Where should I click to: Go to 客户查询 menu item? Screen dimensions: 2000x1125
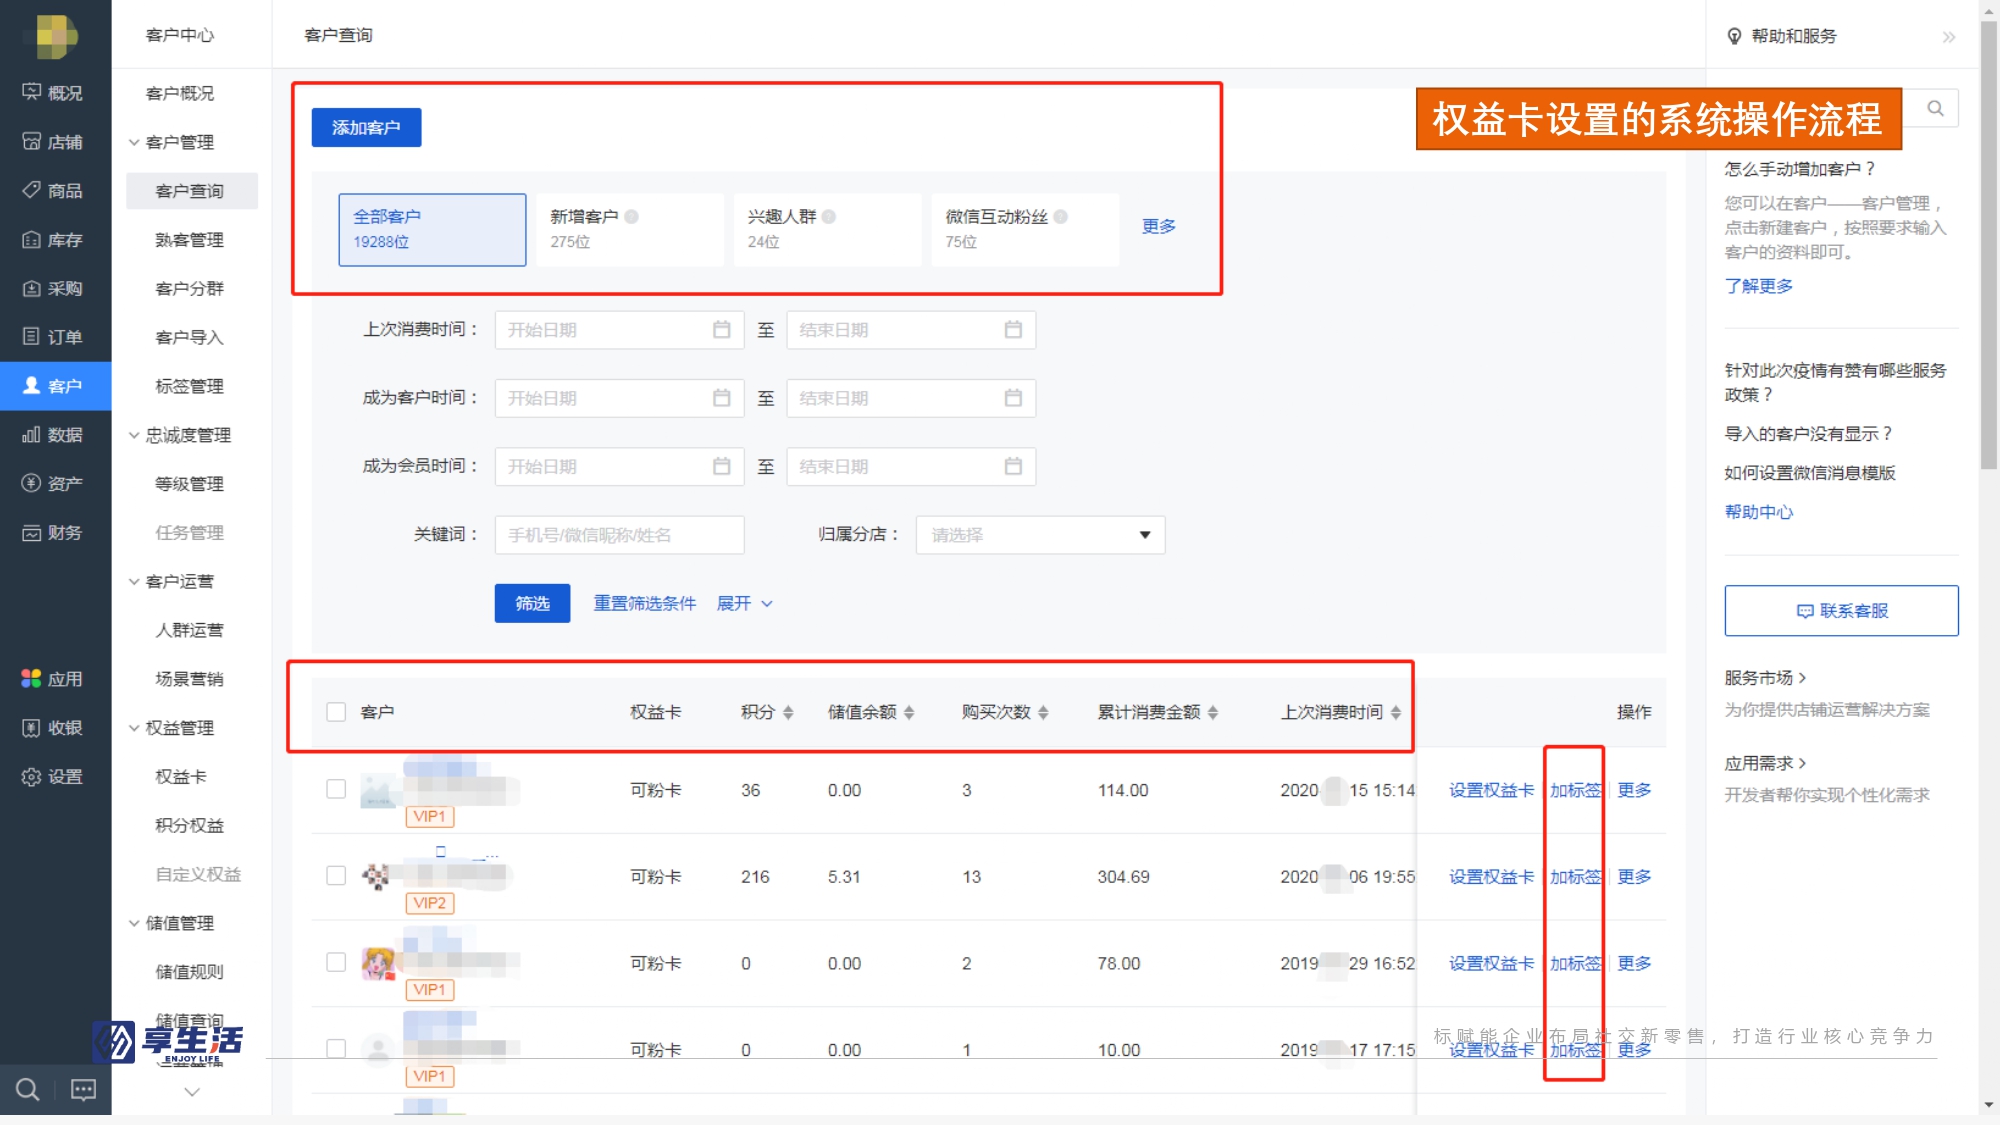[190, 191]
